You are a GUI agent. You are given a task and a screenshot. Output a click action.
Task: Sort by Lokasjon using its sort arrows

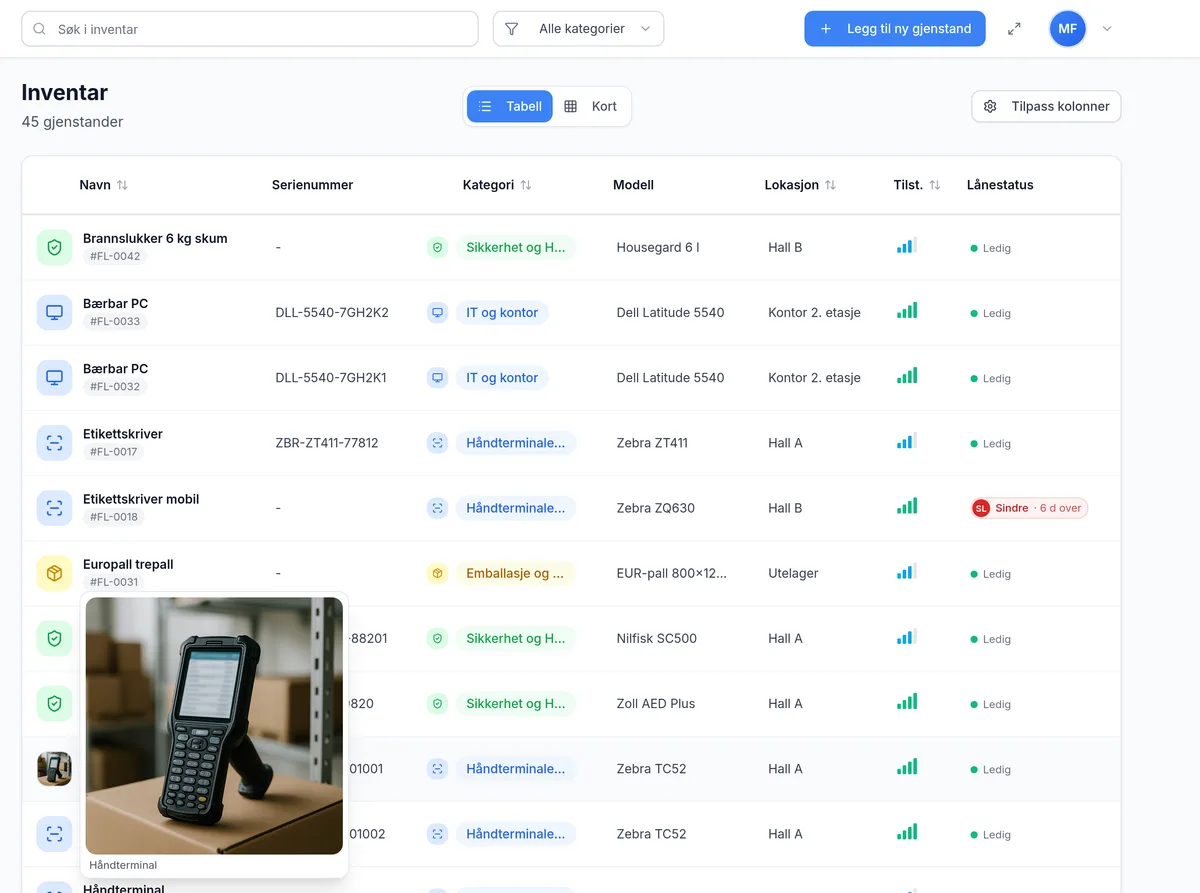click(x=830, y=185)
